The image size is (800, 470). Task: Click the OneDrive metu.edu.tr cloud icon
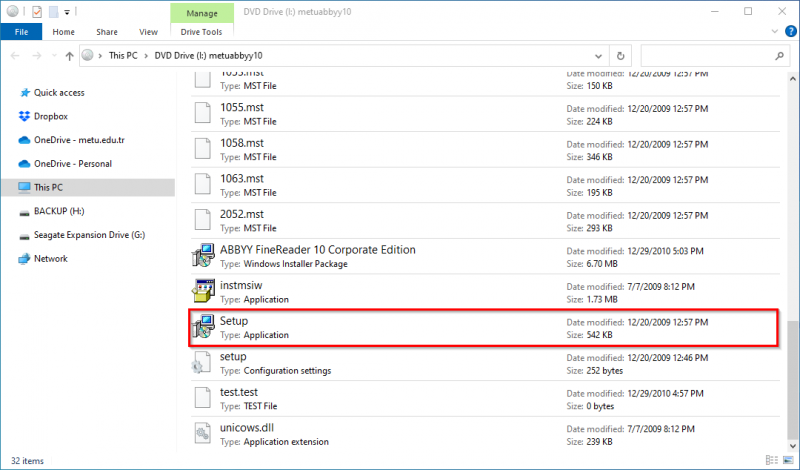(x=24, y=140)
